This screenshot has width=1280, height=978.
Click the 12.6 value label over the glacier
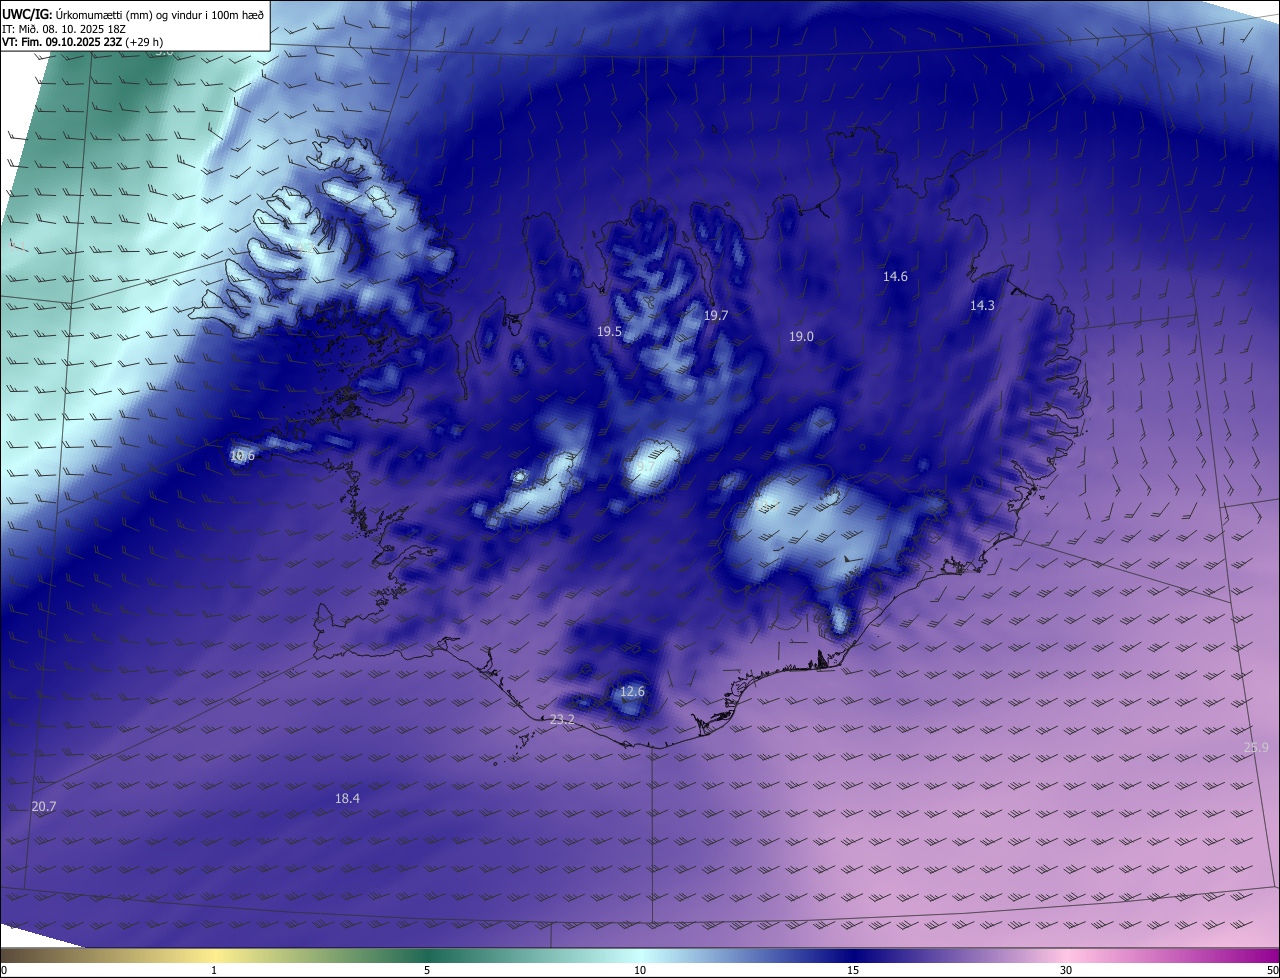pos(632,692)
